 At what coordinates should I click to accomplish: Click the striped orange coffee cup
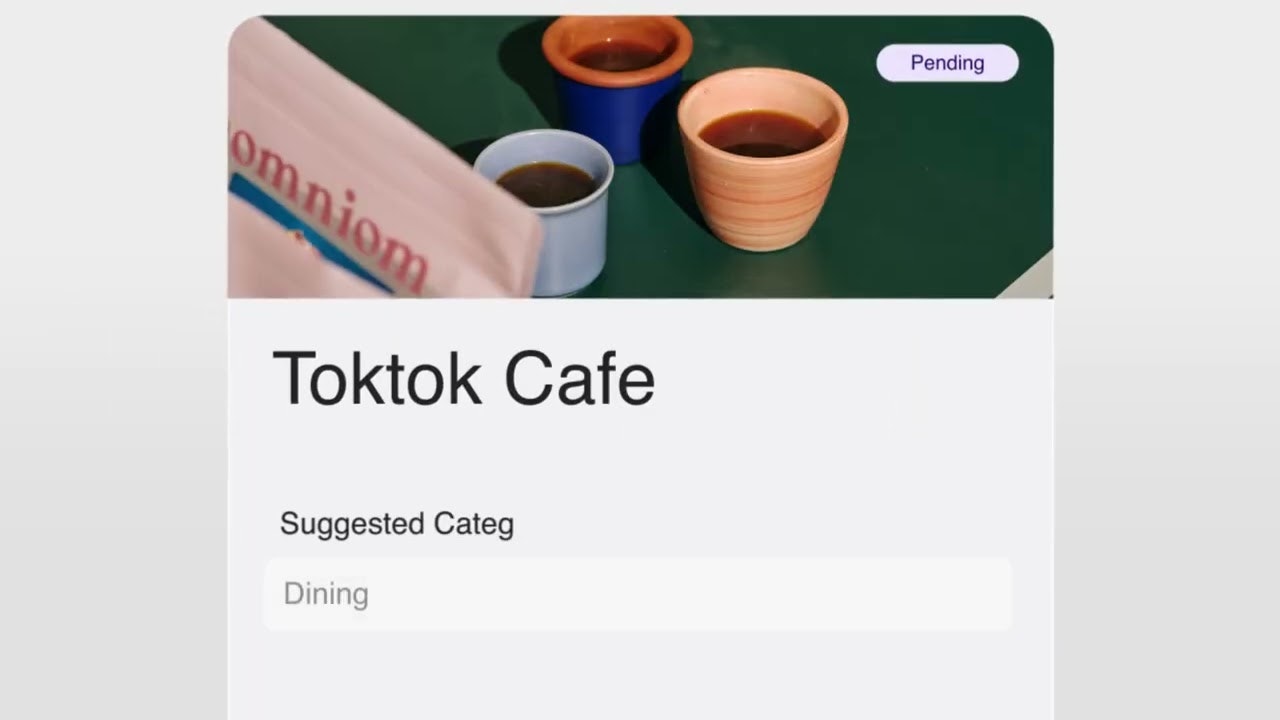tap(762, 158)
